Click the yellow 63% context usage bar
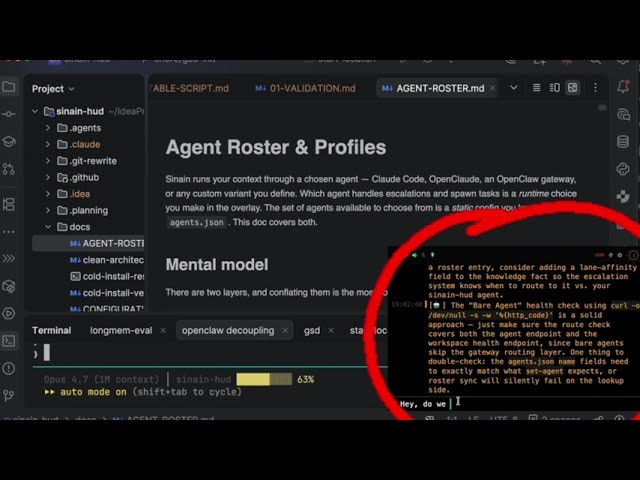Image resolution: width=640 pixels, height=480 pixels. tap(264, 379)
